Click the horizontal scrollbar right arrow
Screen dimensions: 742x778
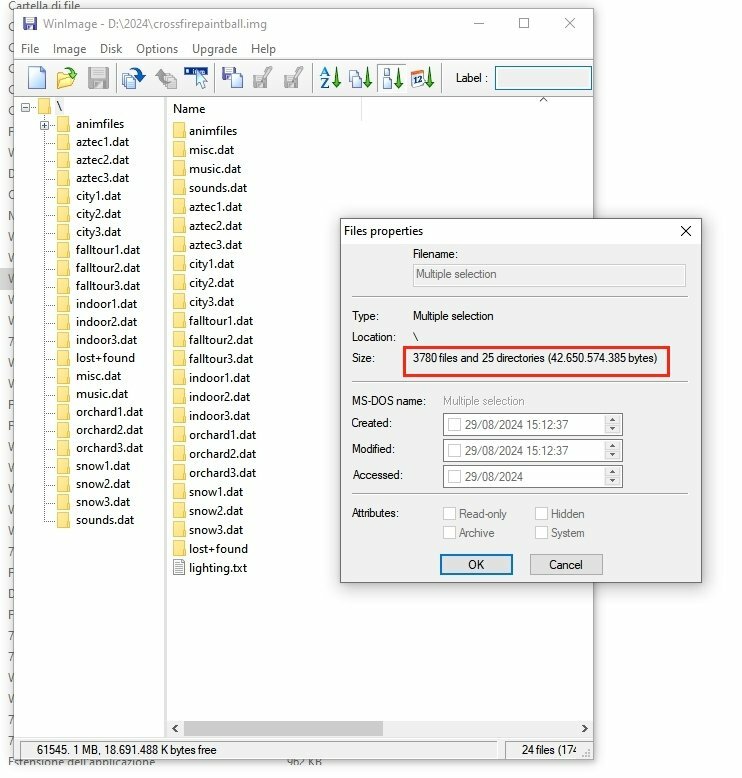click(x=584, y=729)
